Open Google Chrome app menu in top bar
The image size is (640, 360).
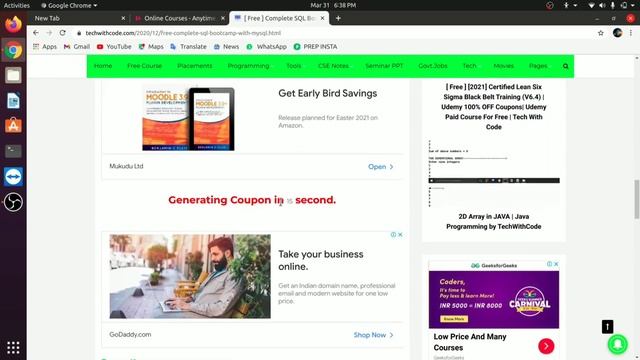69,5
